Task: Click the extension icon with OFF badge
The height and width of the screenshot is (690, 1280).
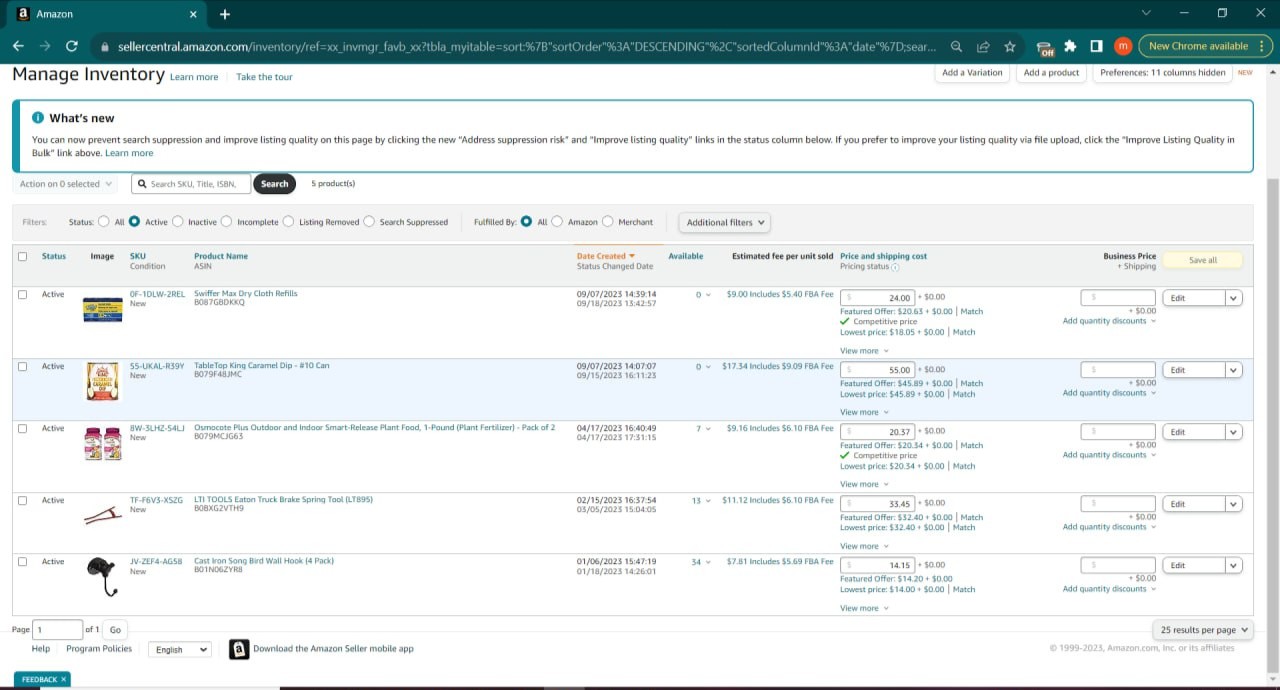Action: tap(1045, 47)
